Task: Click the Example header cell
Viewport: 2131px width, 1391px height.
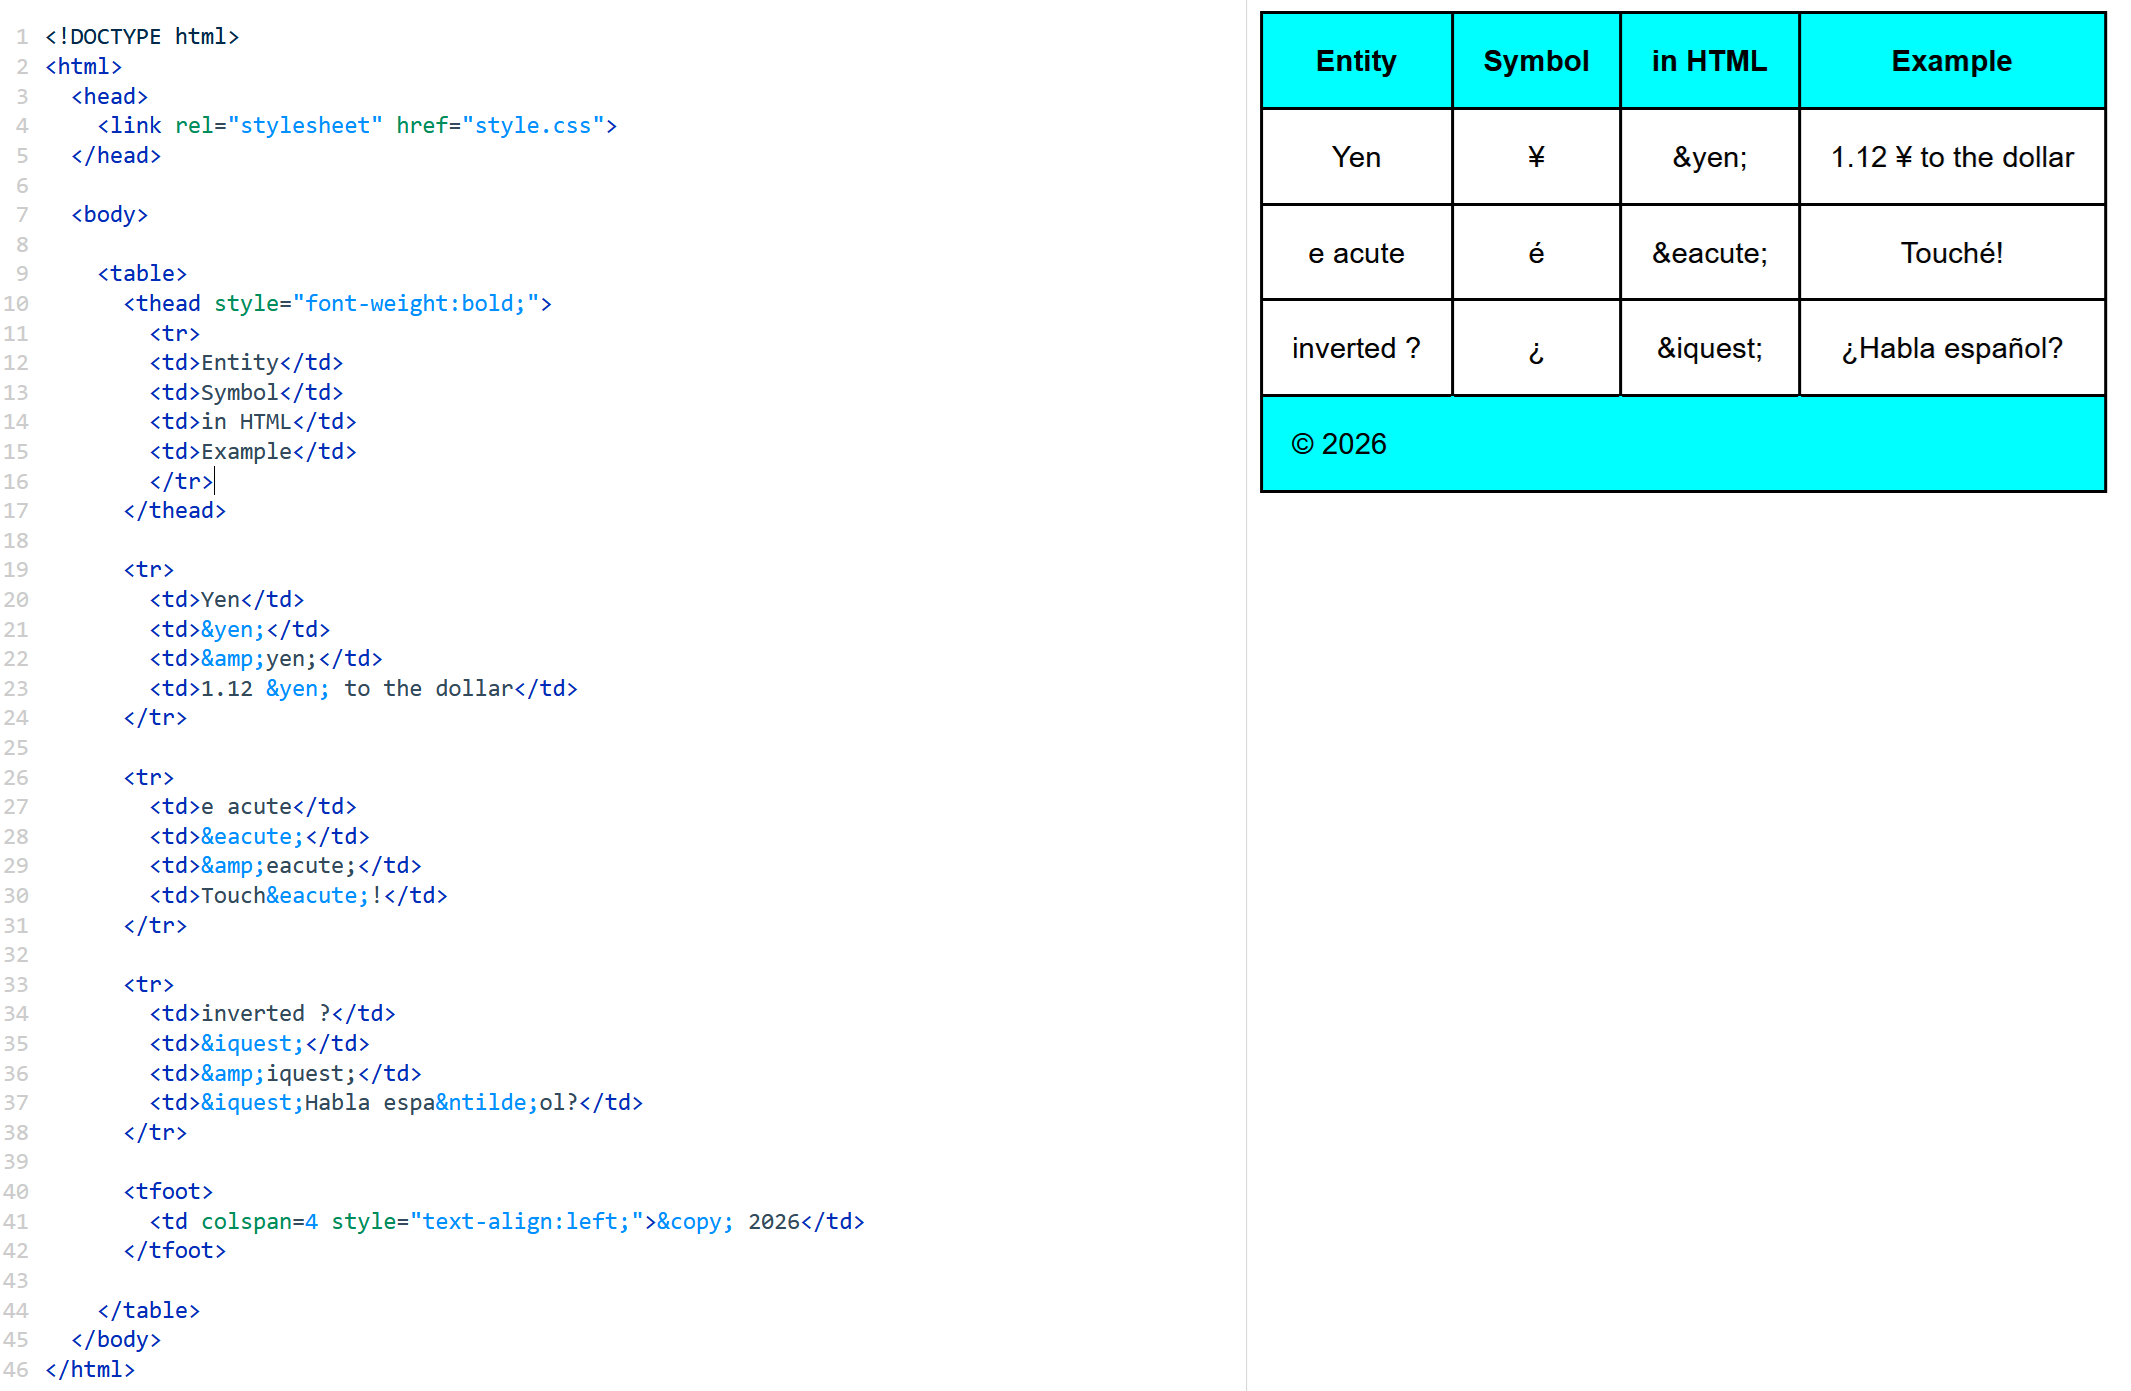Action: click(x=1950, y=61)
